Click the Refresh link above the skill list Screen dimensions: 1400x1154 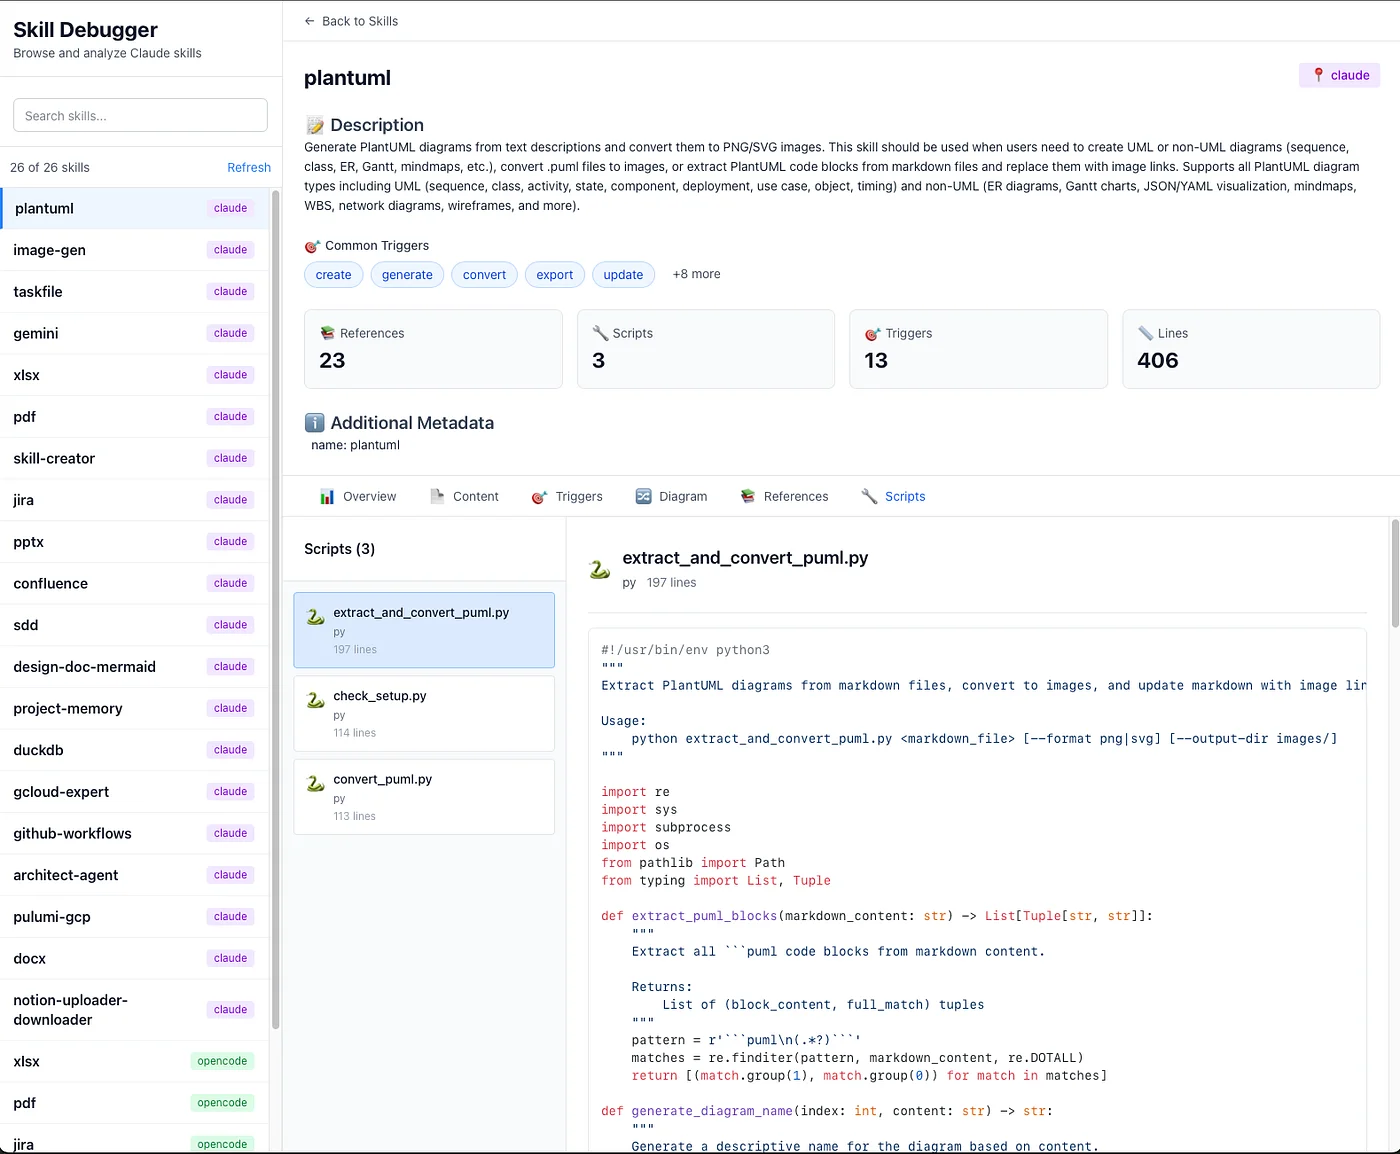coord(248,167)
